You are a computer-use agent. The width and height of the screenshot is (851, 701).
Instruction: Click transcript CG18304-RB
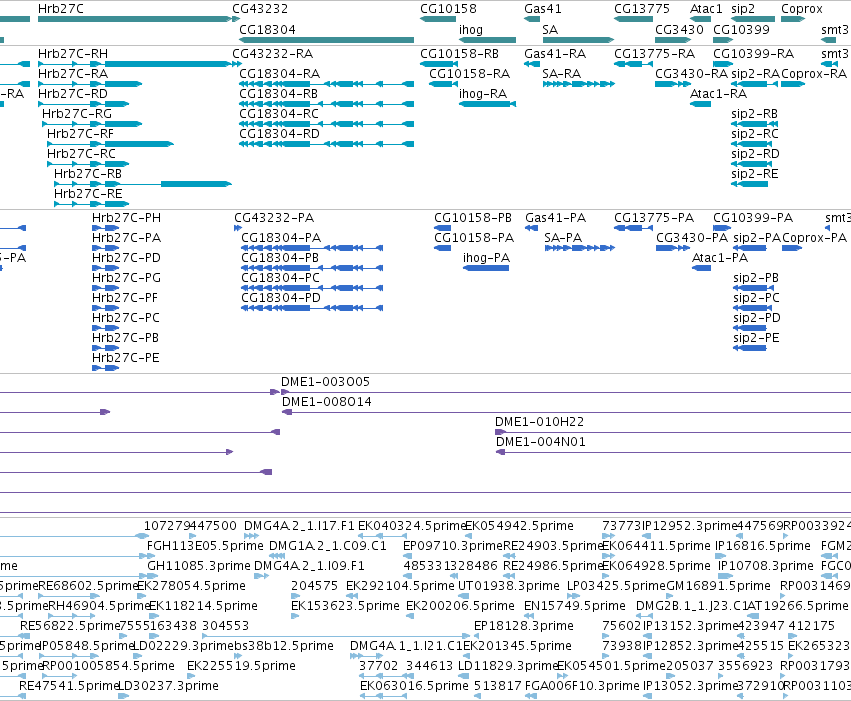click(326, 104)
